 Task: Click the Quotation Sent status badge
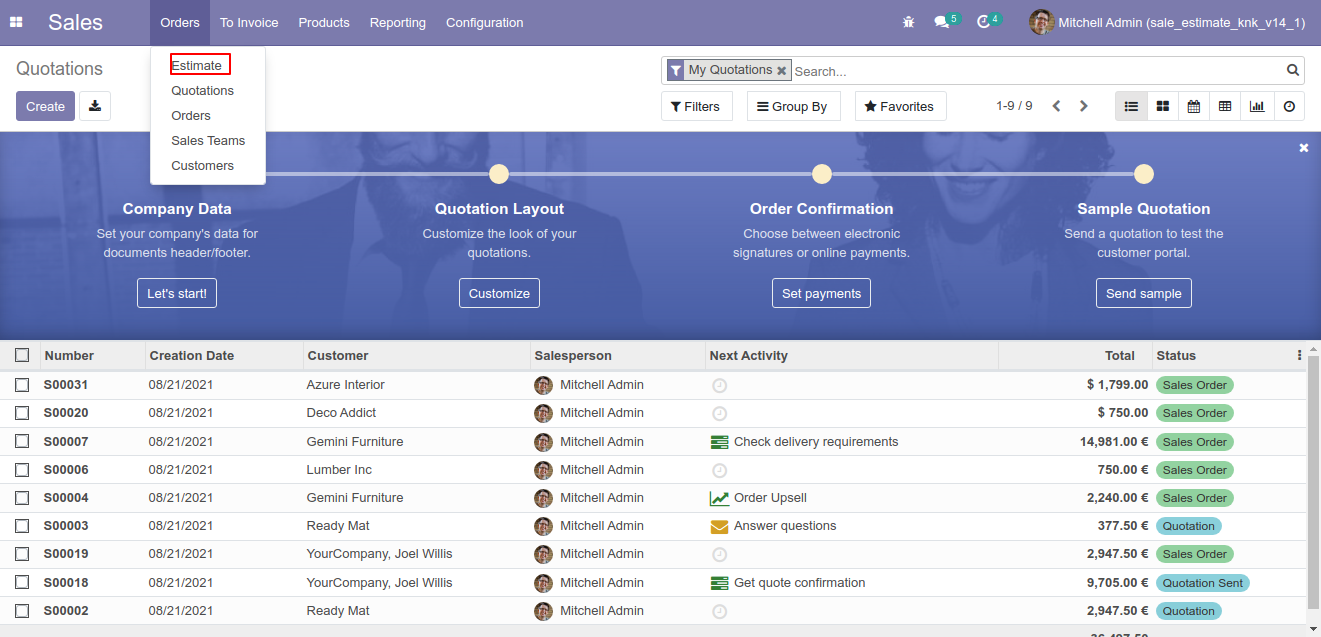pos(1203,583)
